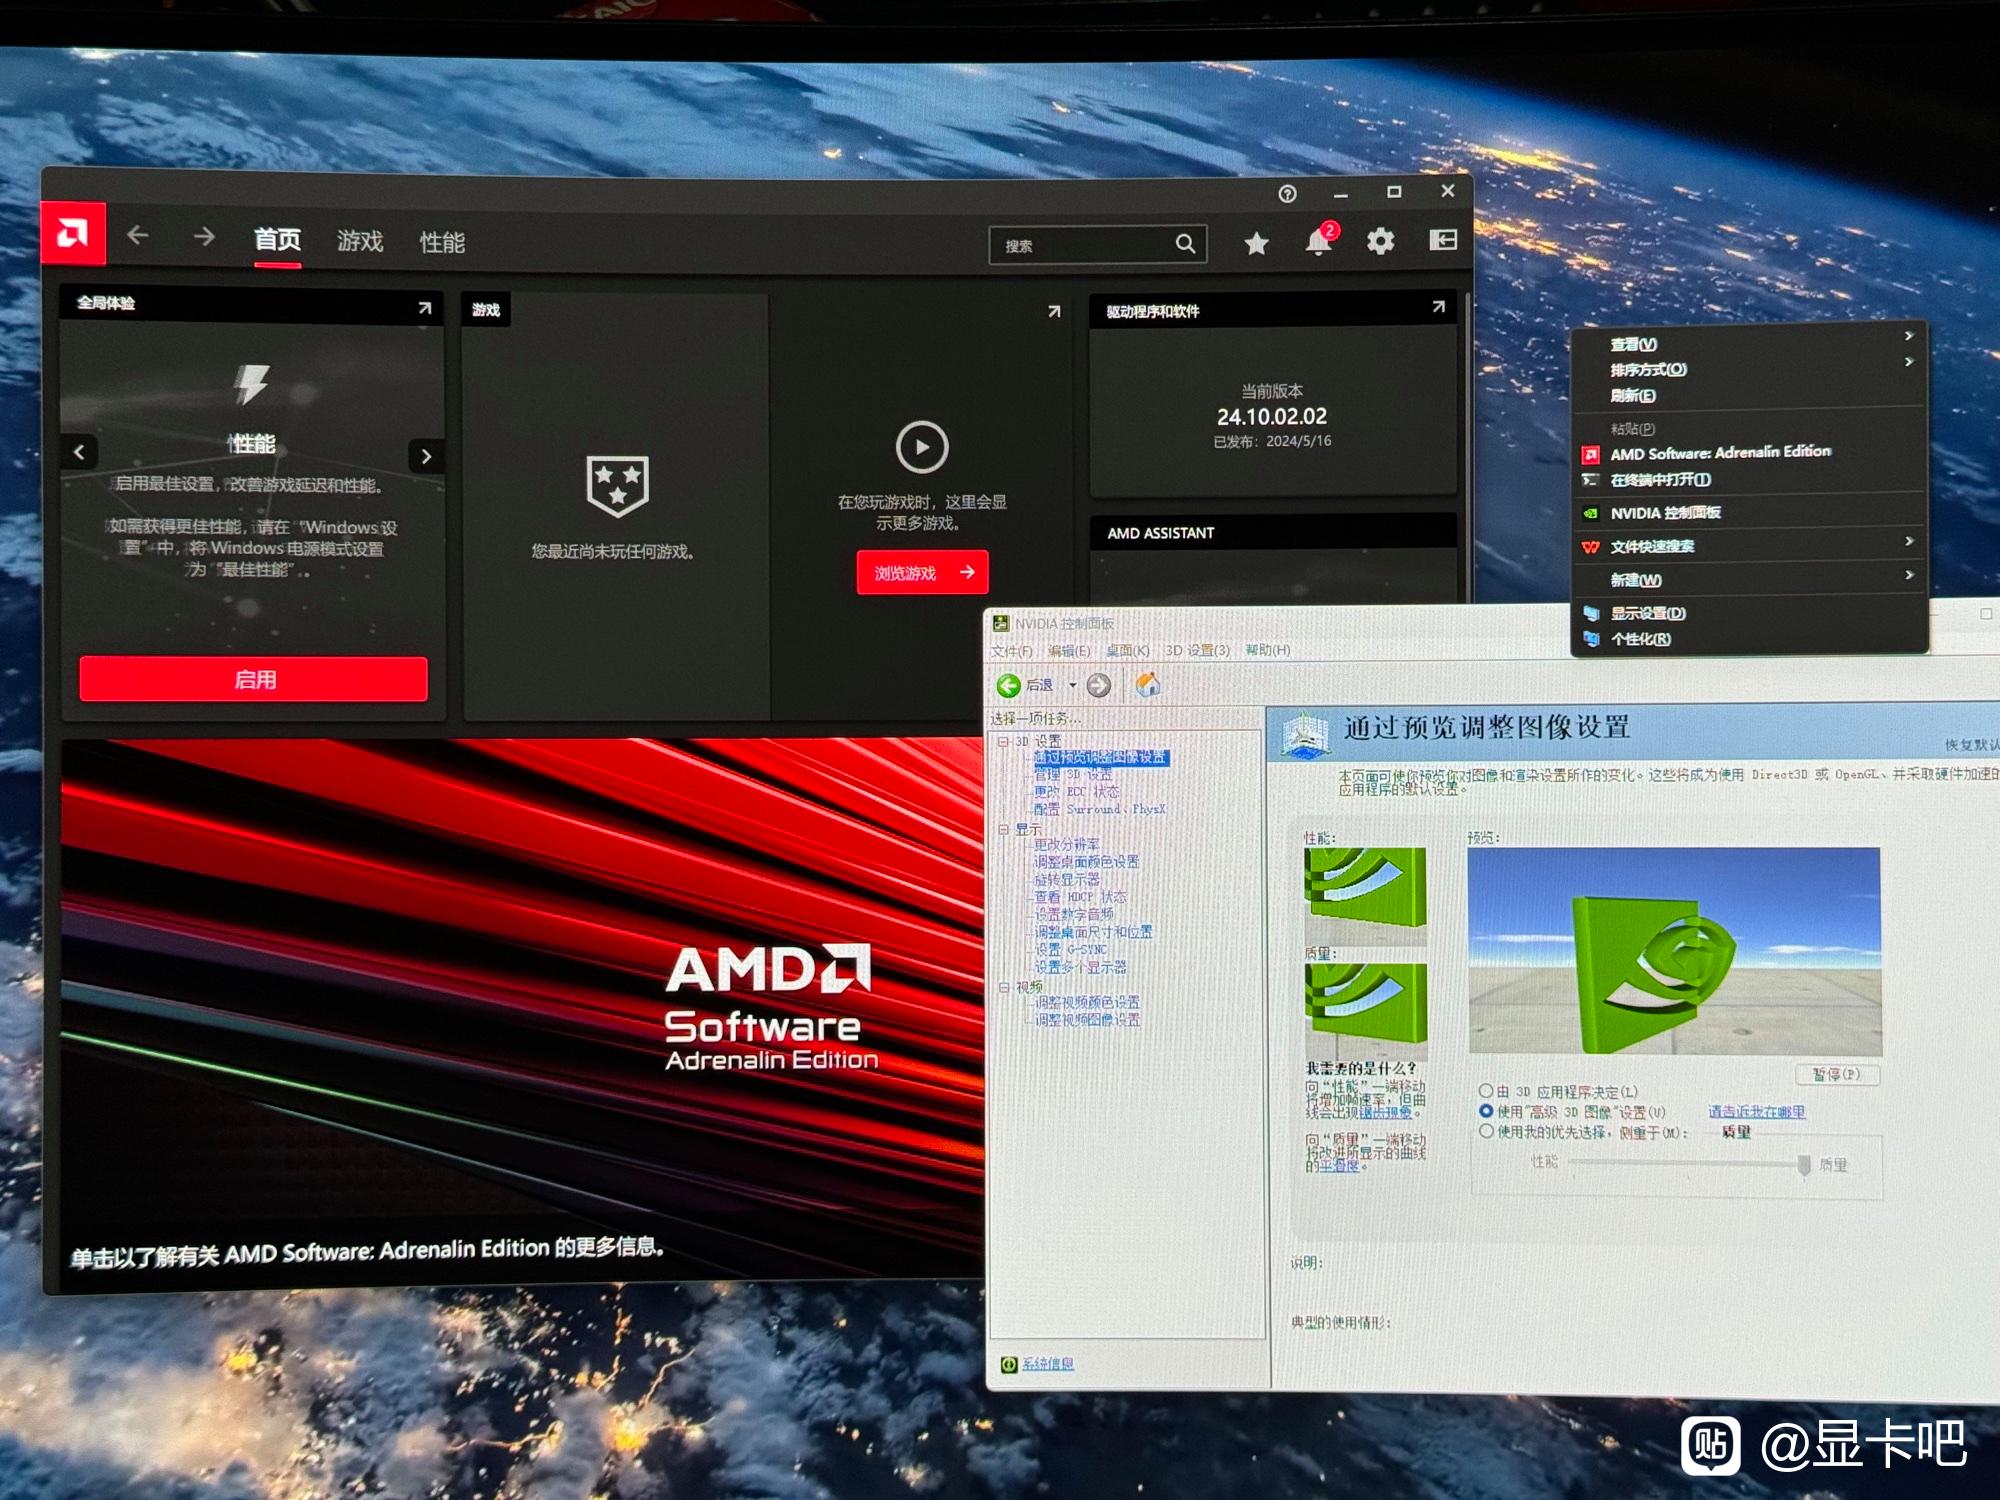The width and height of the screenshot is (2000, 1500).
Task: Click NVIDIA grey forward arrow button
Action: pos(1099,685)
